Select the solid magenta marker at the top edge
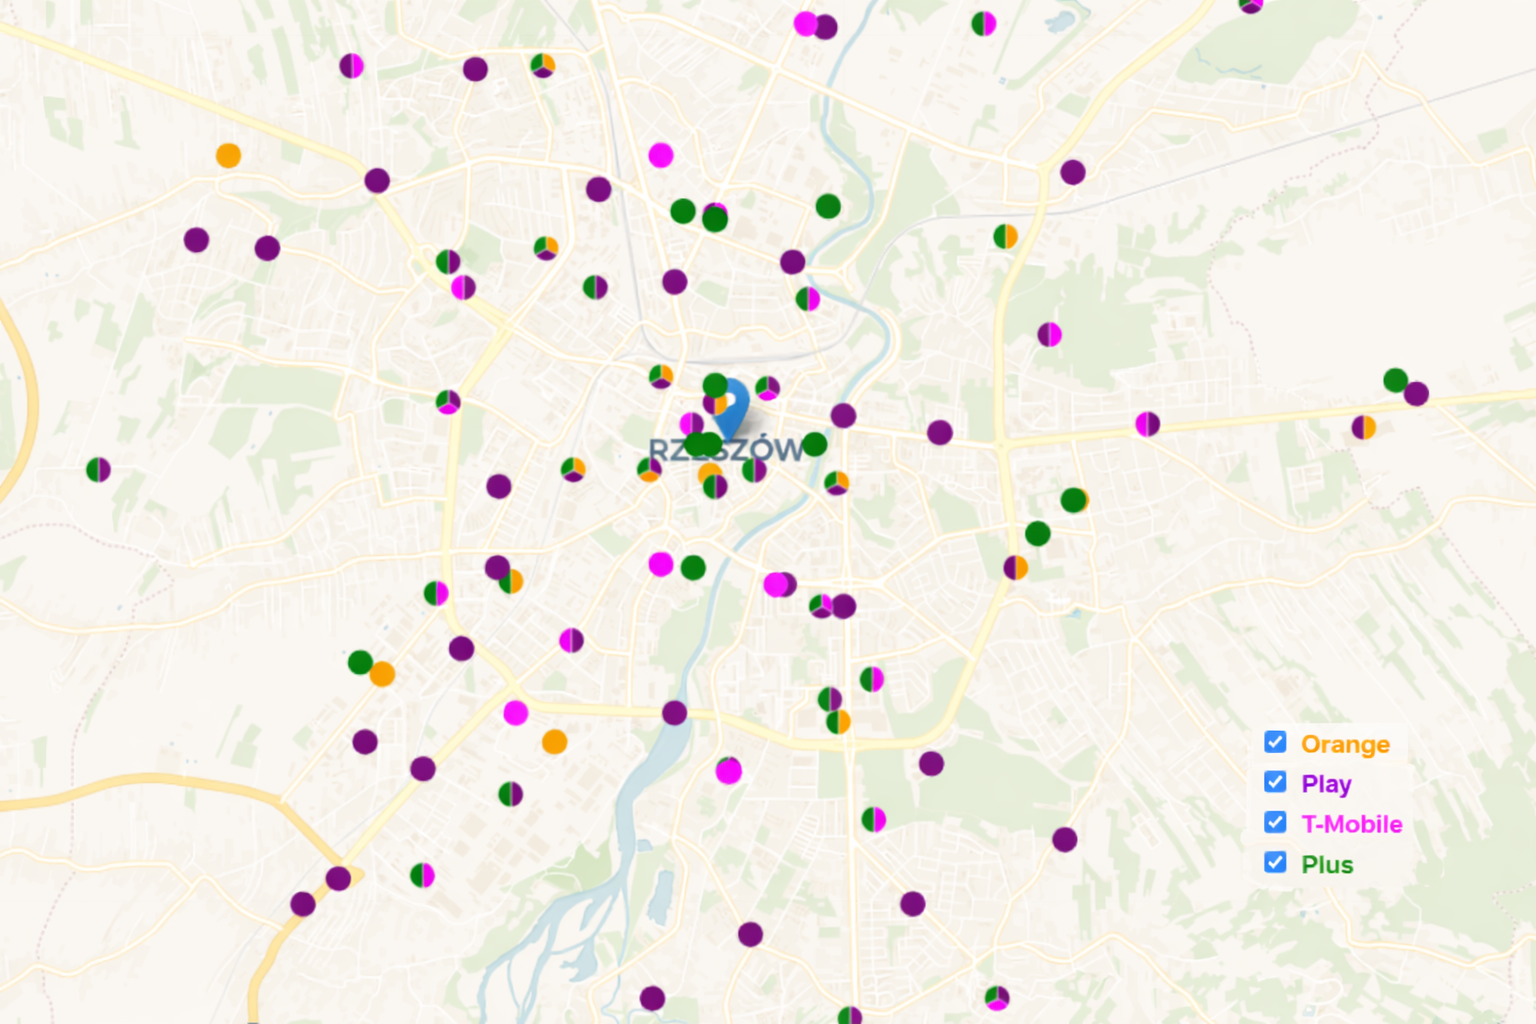Screen dimensions: 1536x1024 pyautogui.click(x=805, y=23)
